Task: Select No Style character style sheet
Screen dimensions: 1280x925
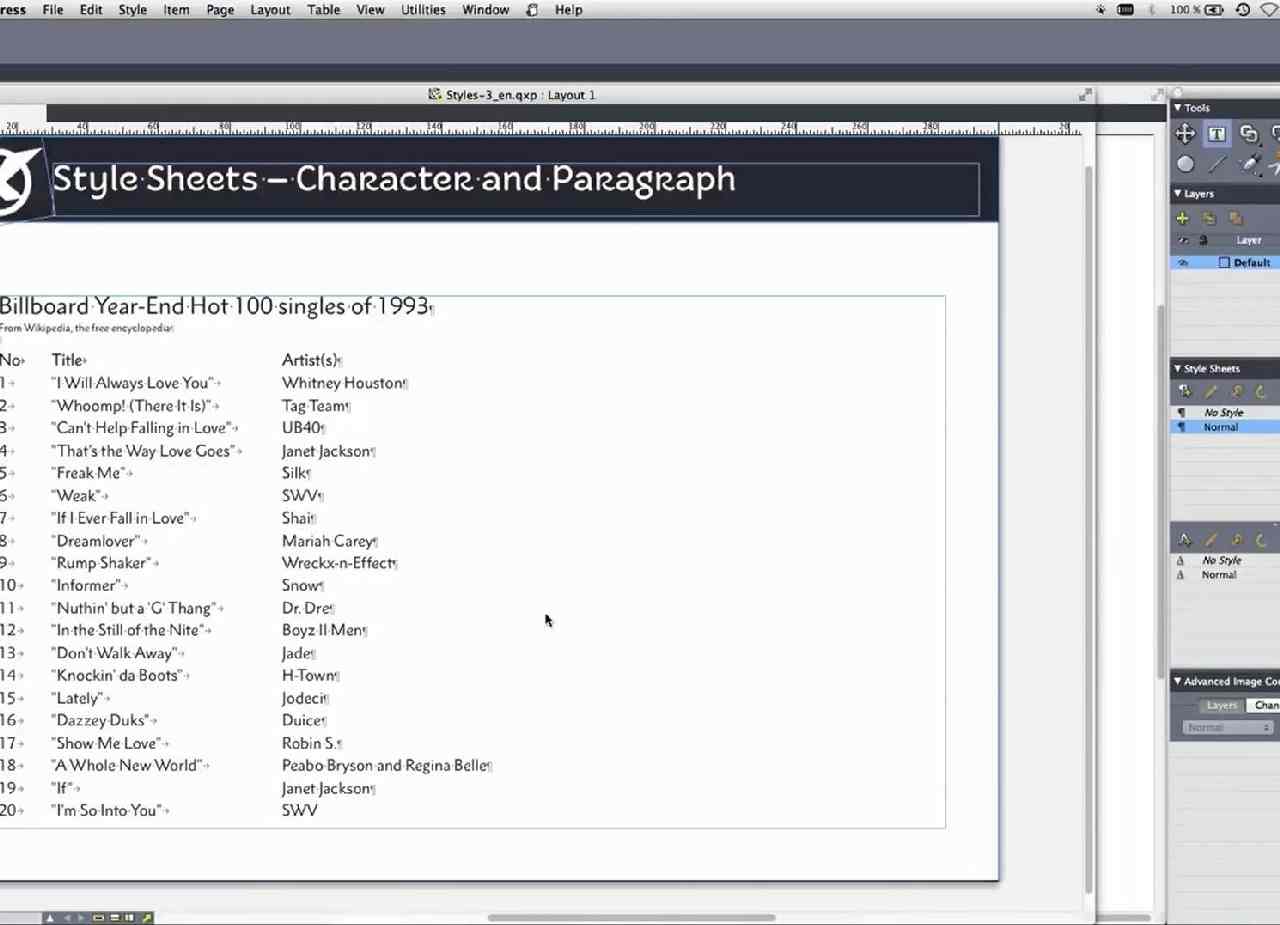Action: tap(1226, 561)
